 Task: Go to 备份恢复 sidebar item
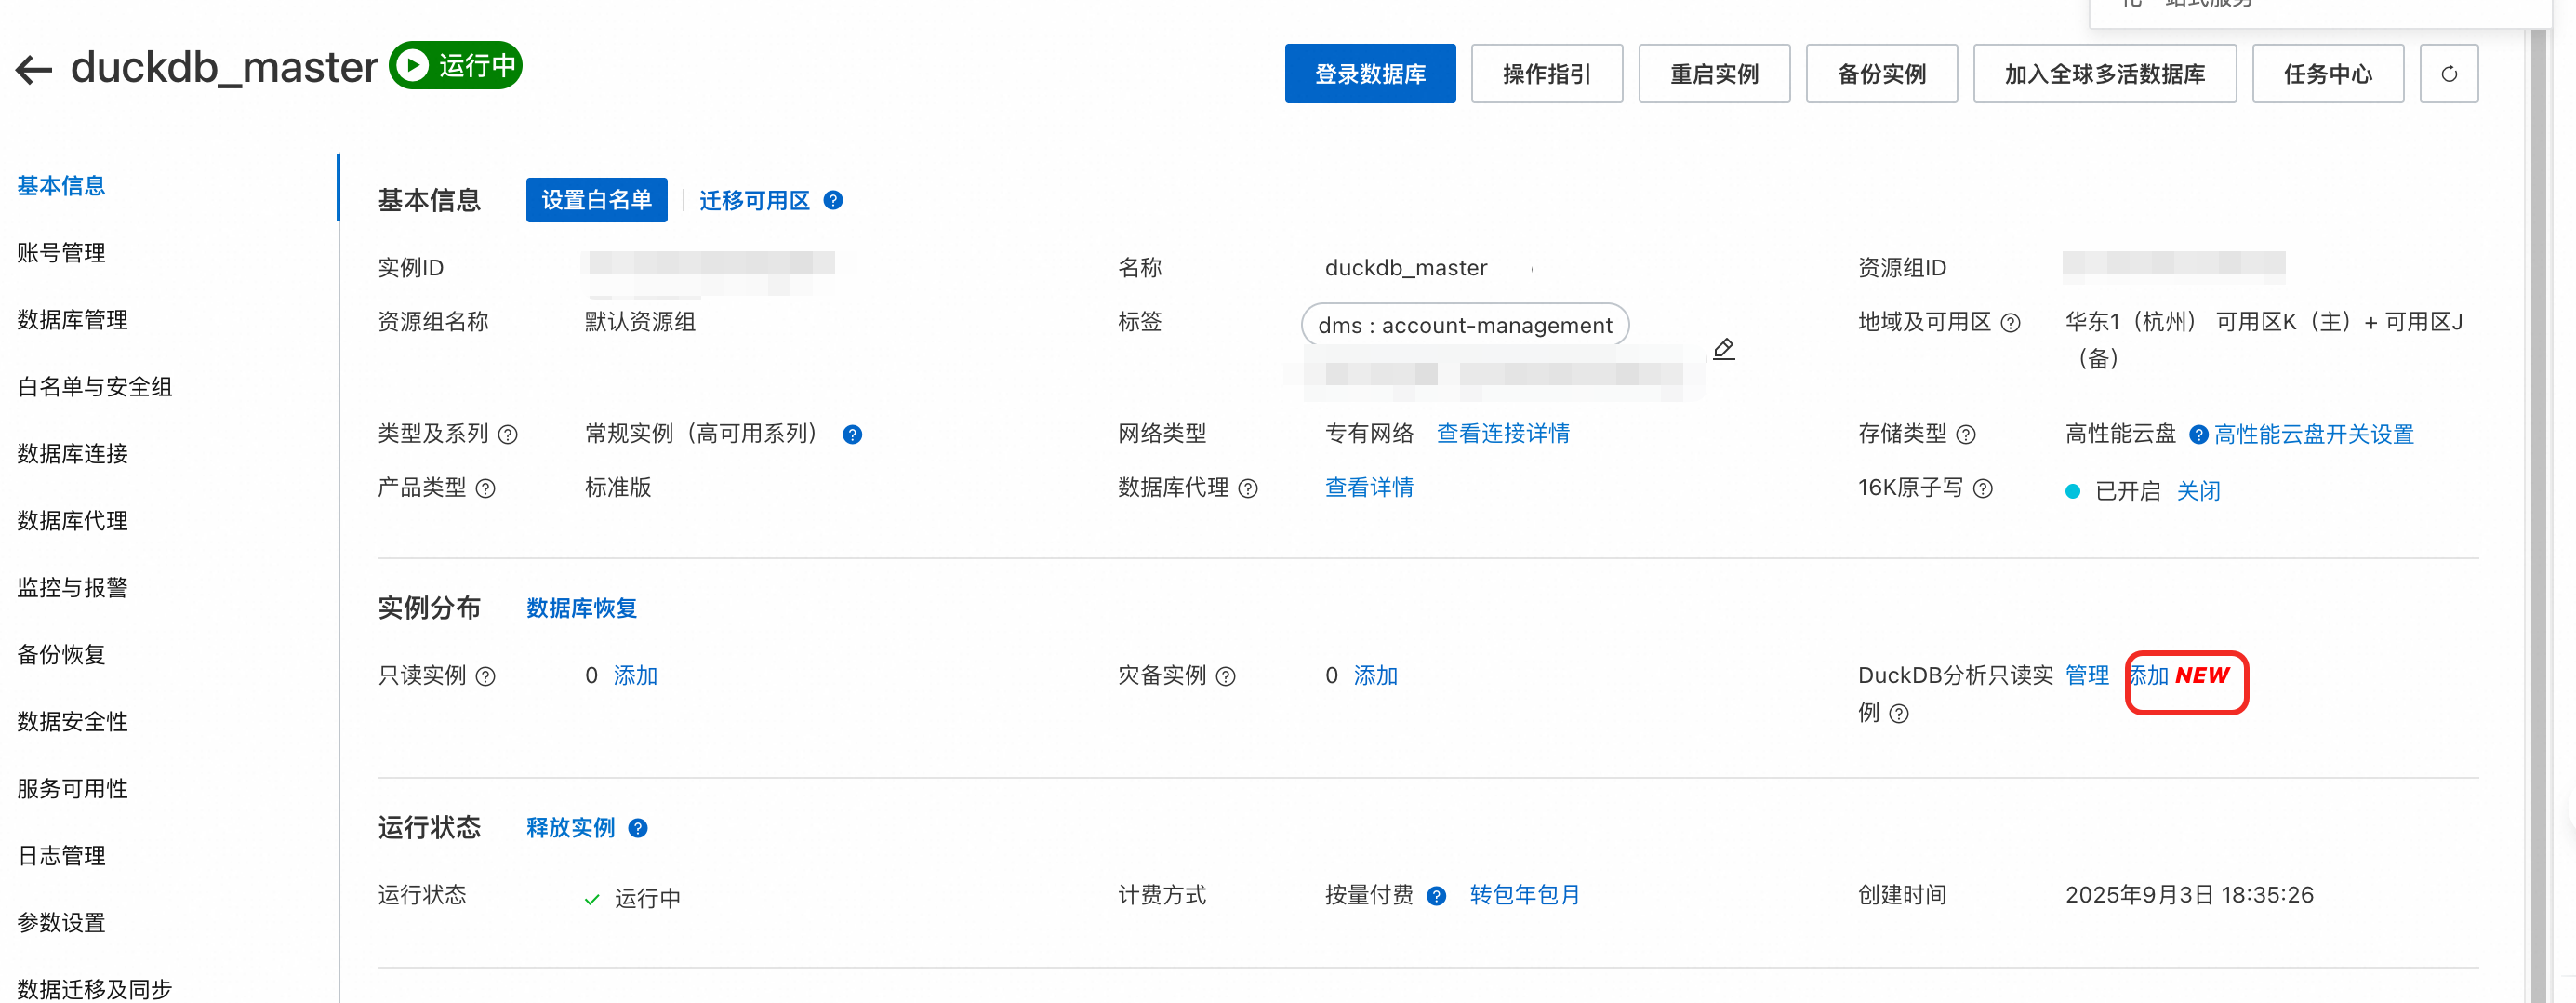[x=61, y=654]
